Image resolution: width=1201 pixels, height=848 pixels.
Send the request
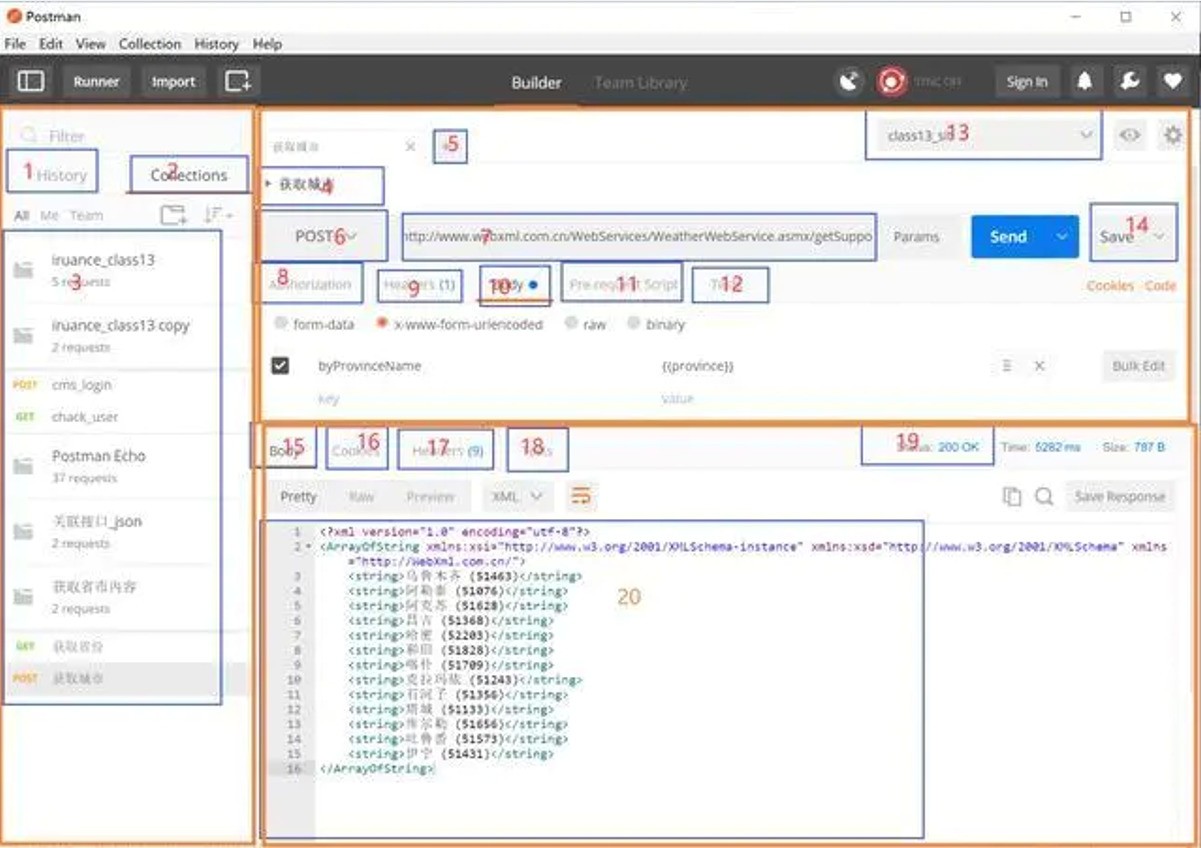[1008, 237]
